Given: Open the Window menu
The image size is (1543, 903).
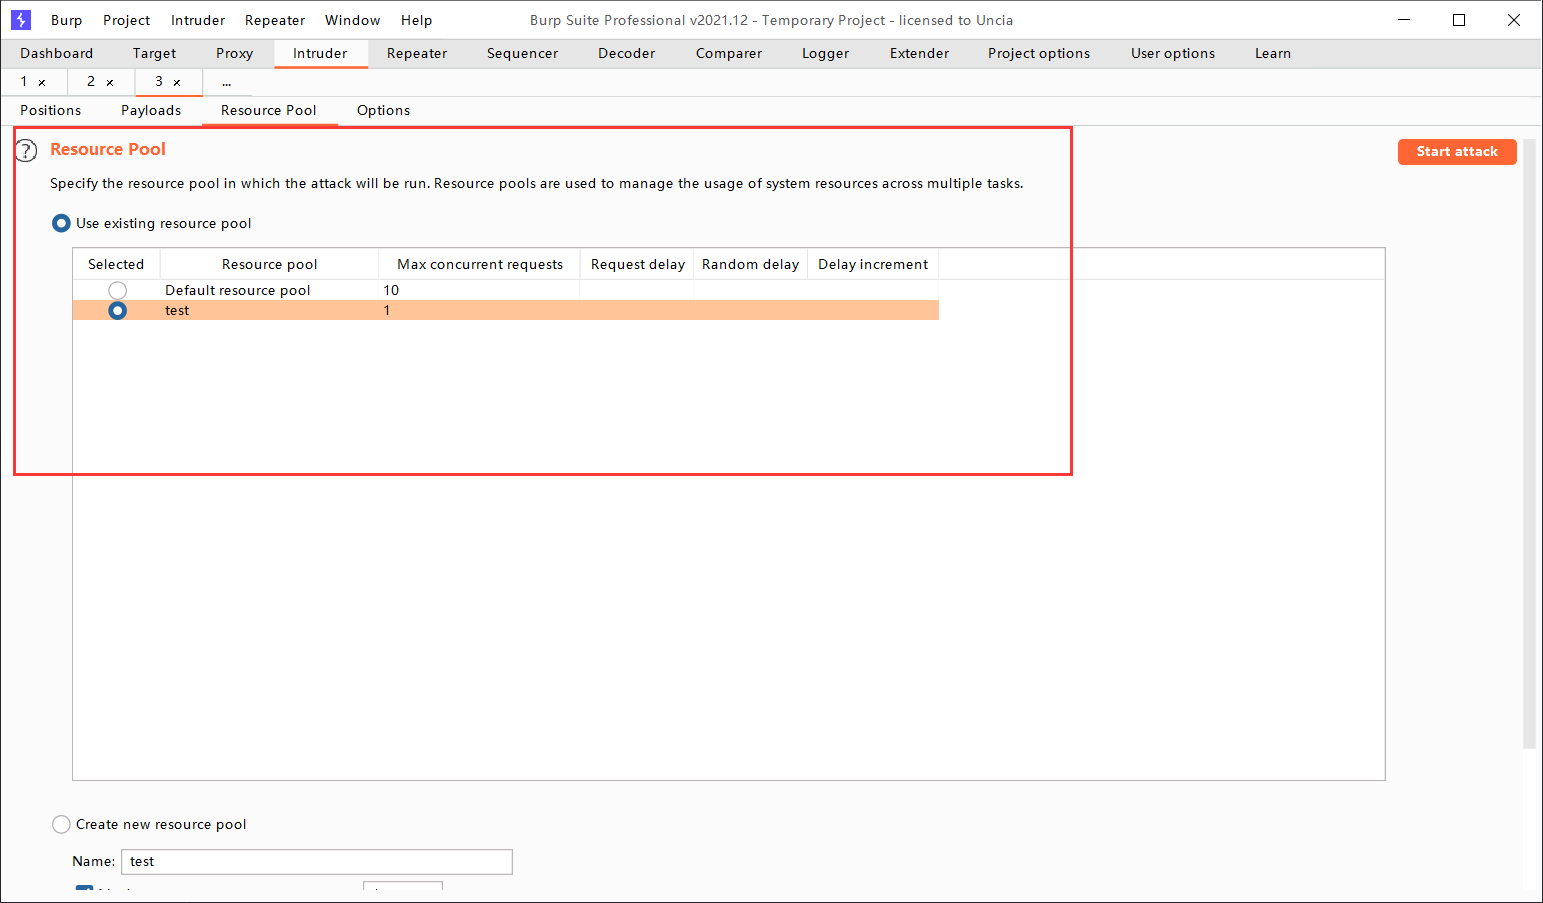Looking at the screenshot, I should click(x=353, y=20).
